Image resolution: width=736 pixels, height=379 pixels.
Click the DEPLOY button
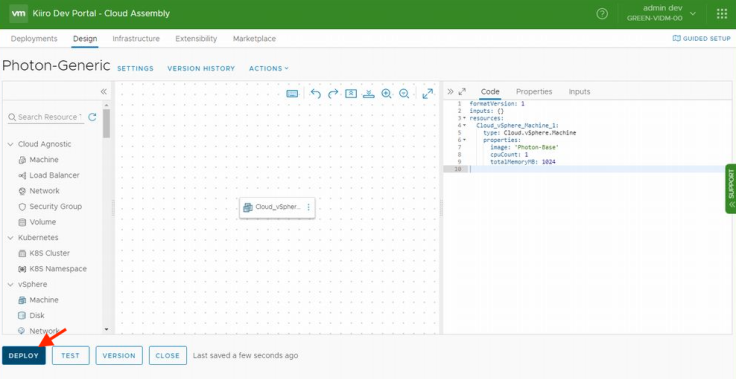(x=23, y=356)
